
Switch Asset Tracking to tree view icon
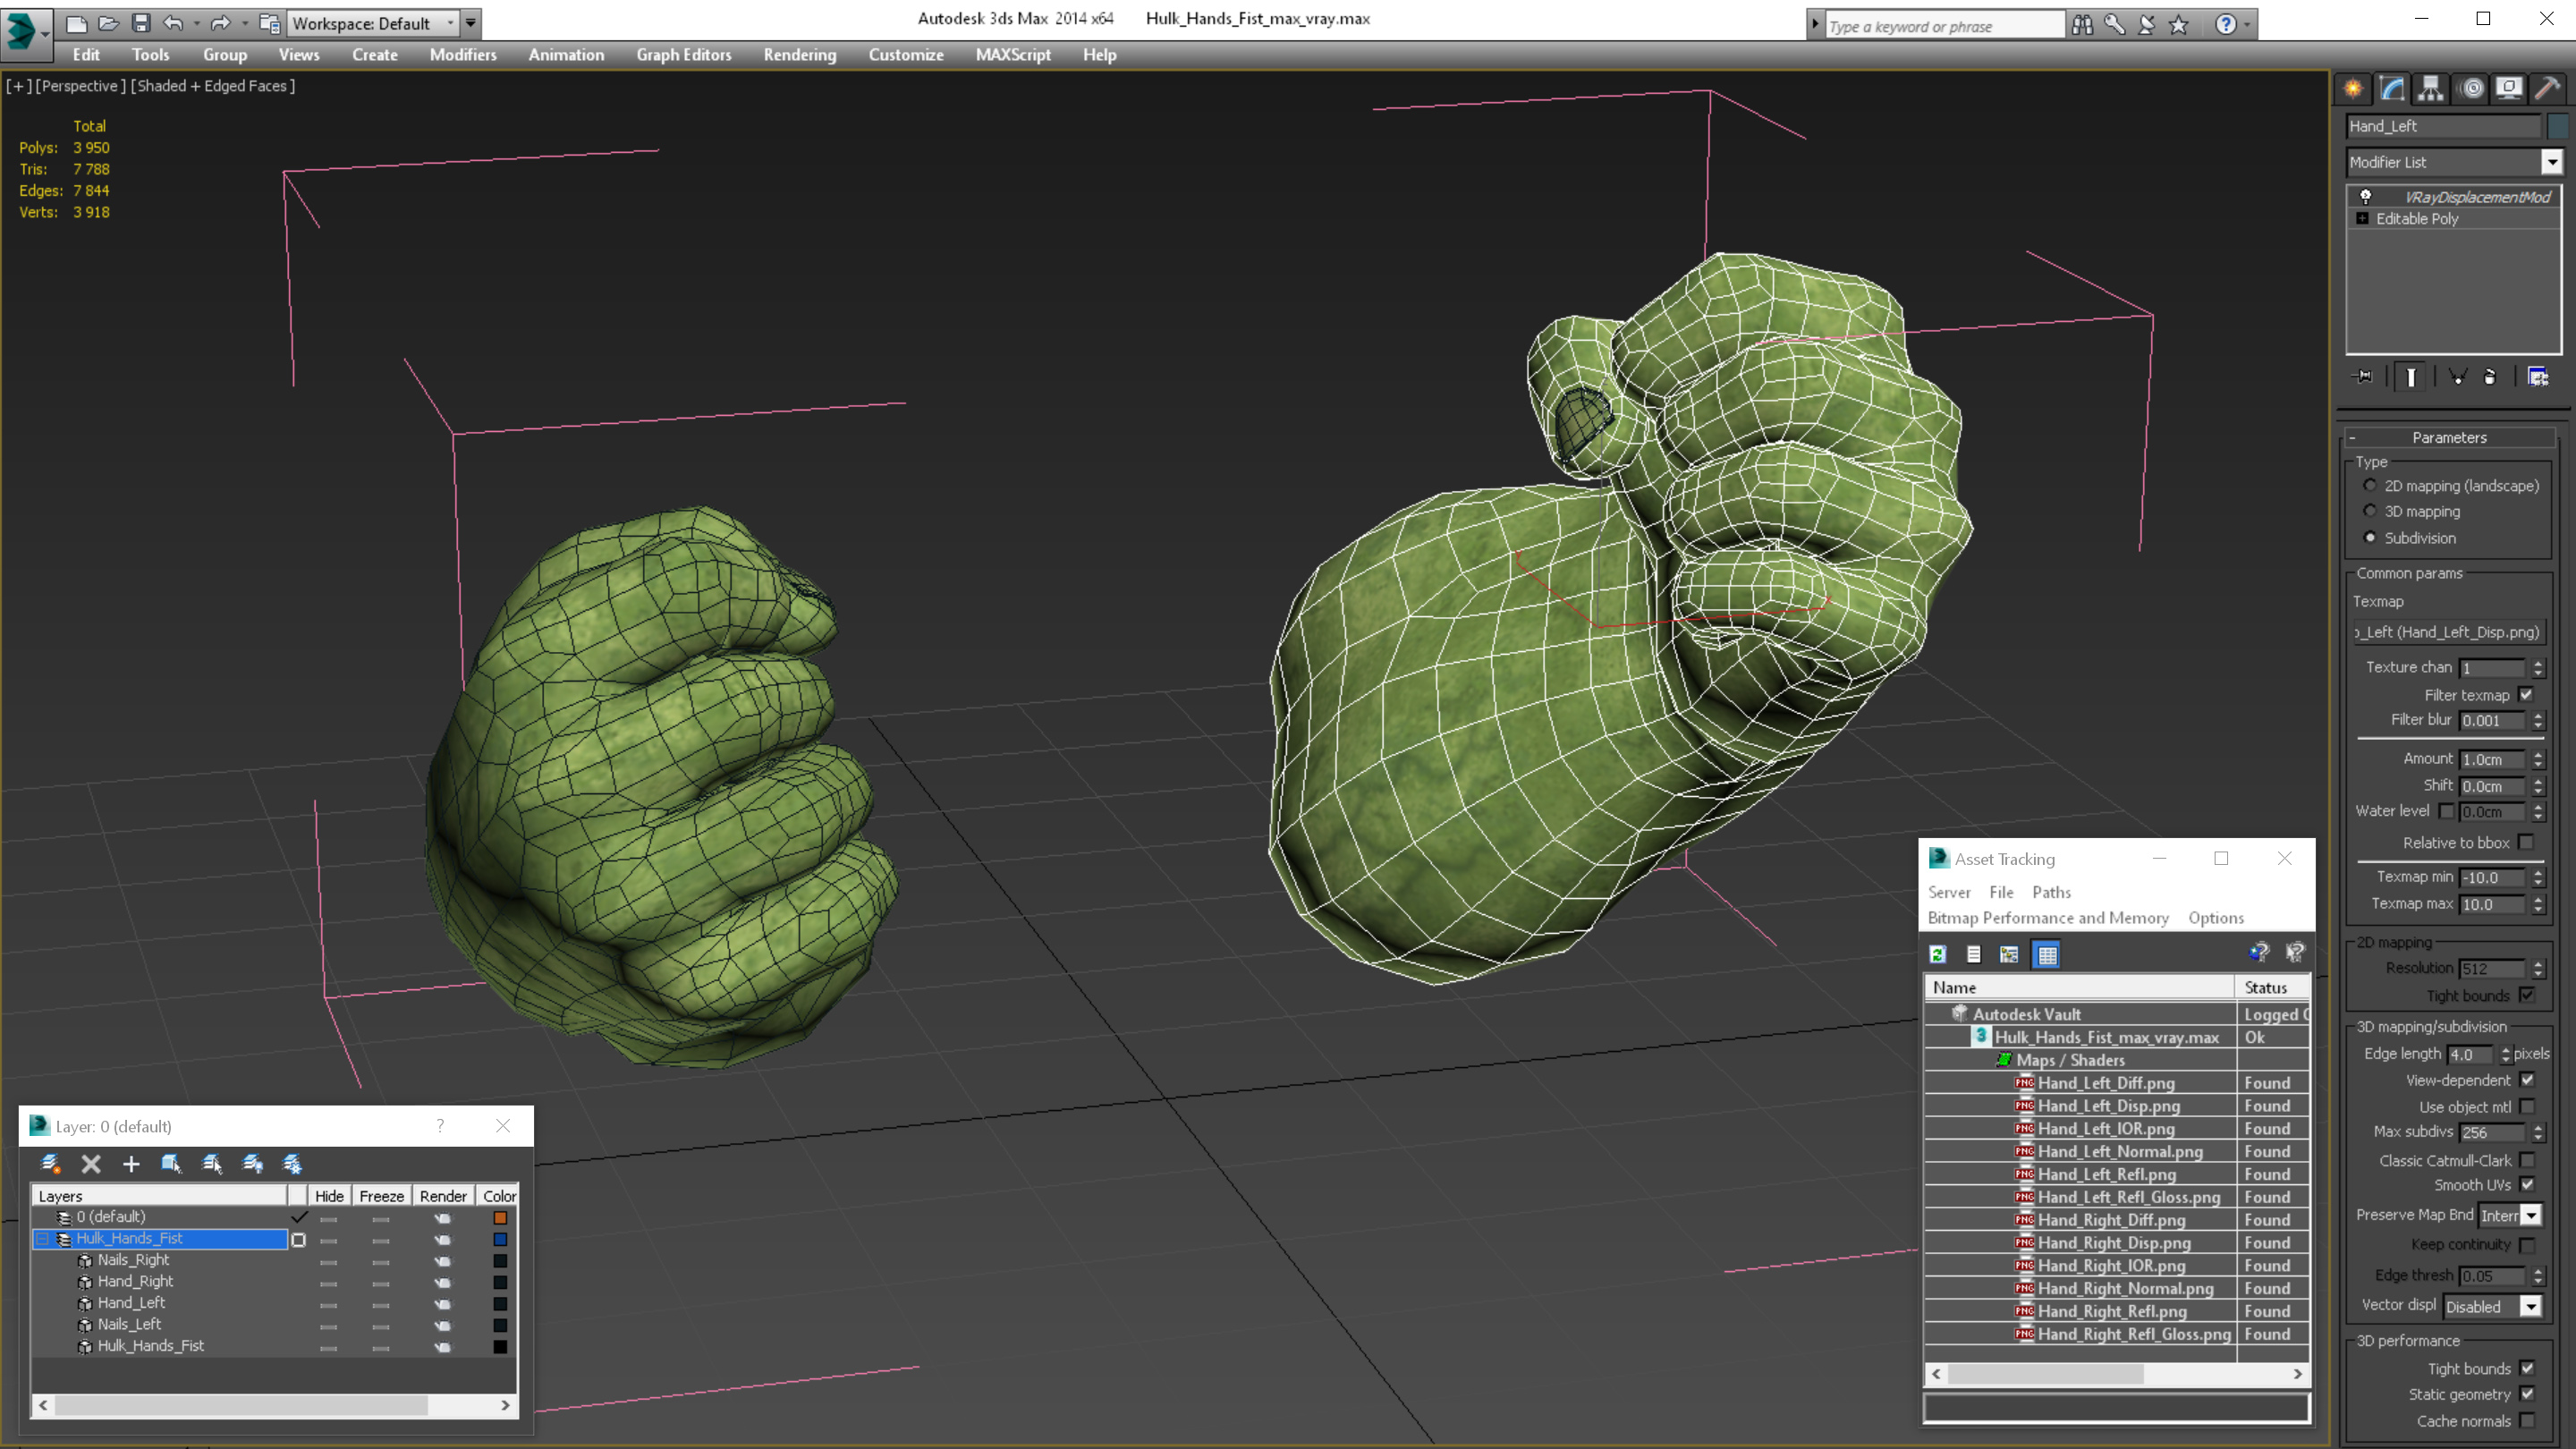click(2009, 955)
